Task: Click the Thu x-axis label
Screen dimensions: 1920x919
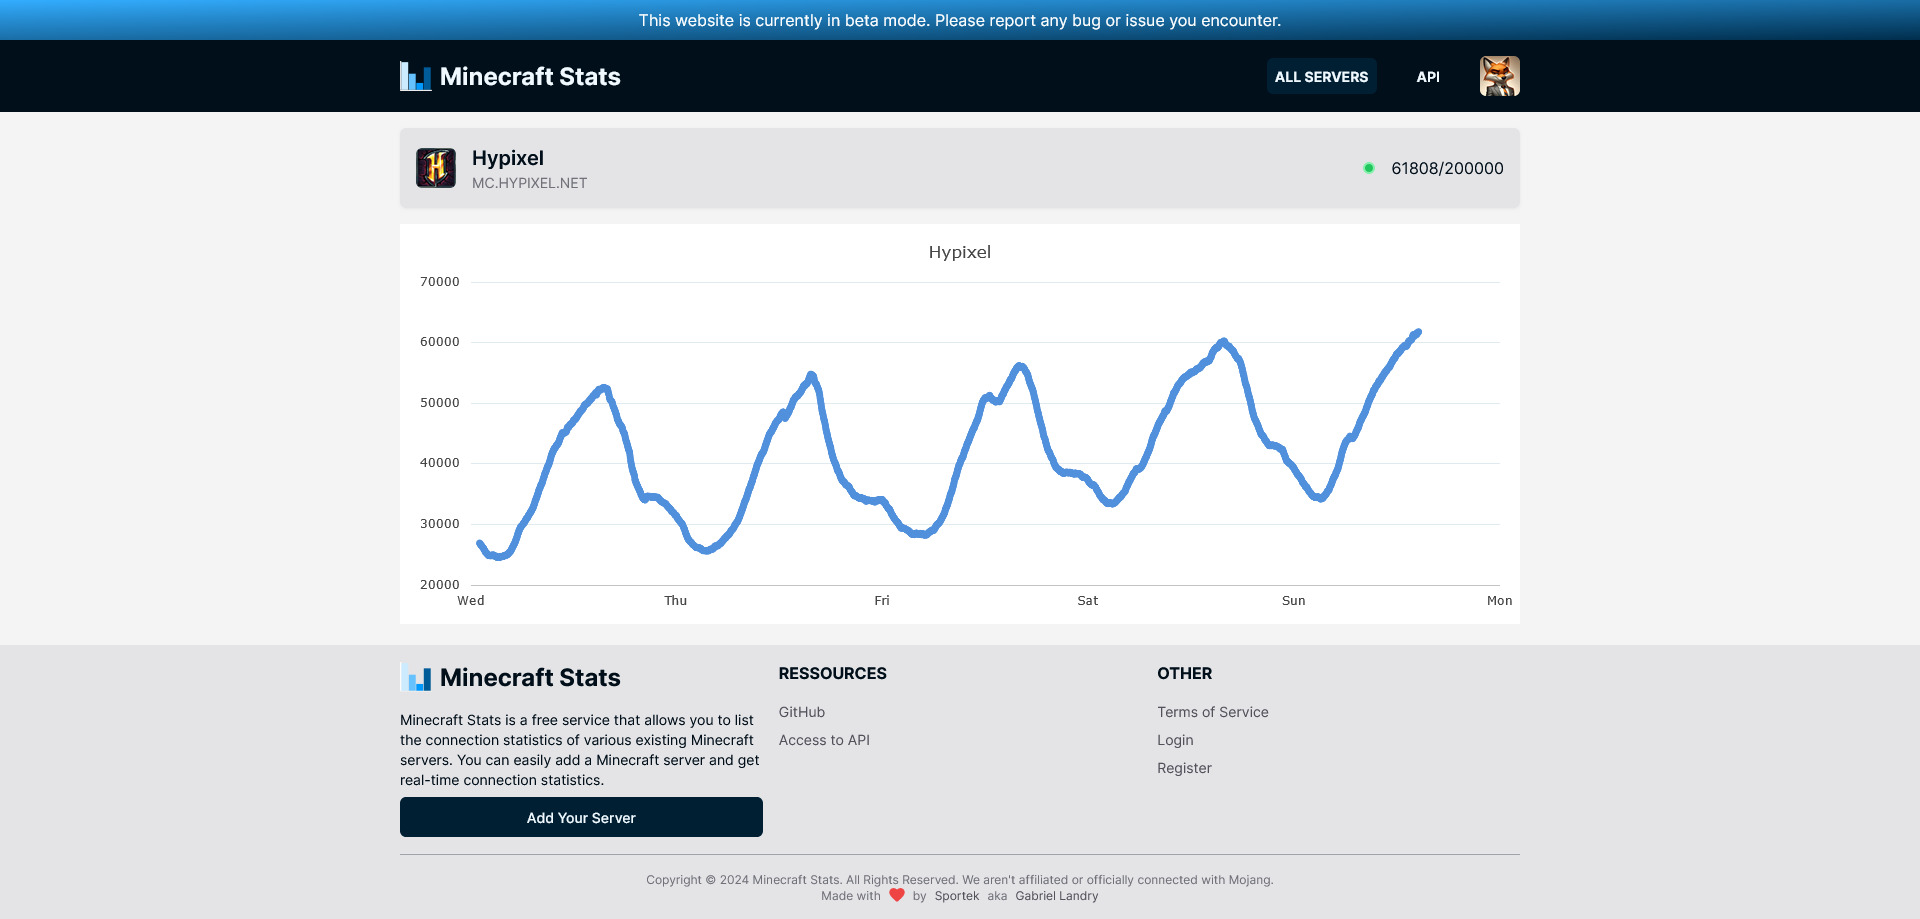Action: (x=676, y=601)
